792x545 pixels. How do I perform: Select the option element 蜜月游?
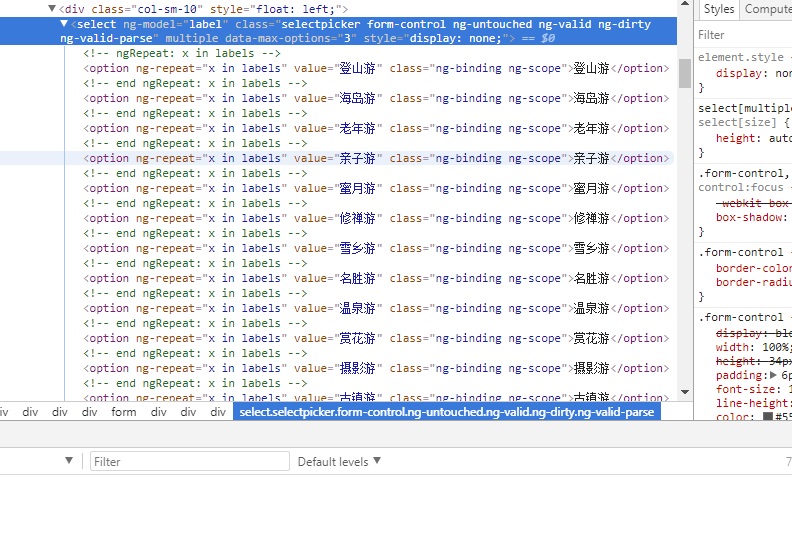coord(376,188)
